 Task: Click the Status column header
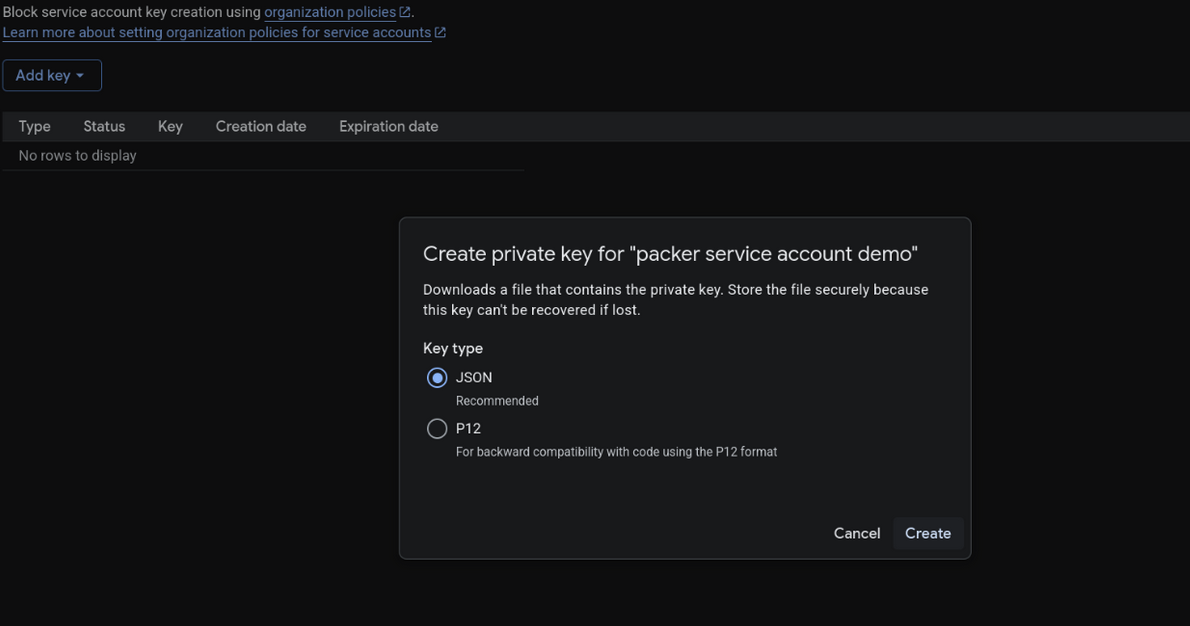tap(104, 126)
